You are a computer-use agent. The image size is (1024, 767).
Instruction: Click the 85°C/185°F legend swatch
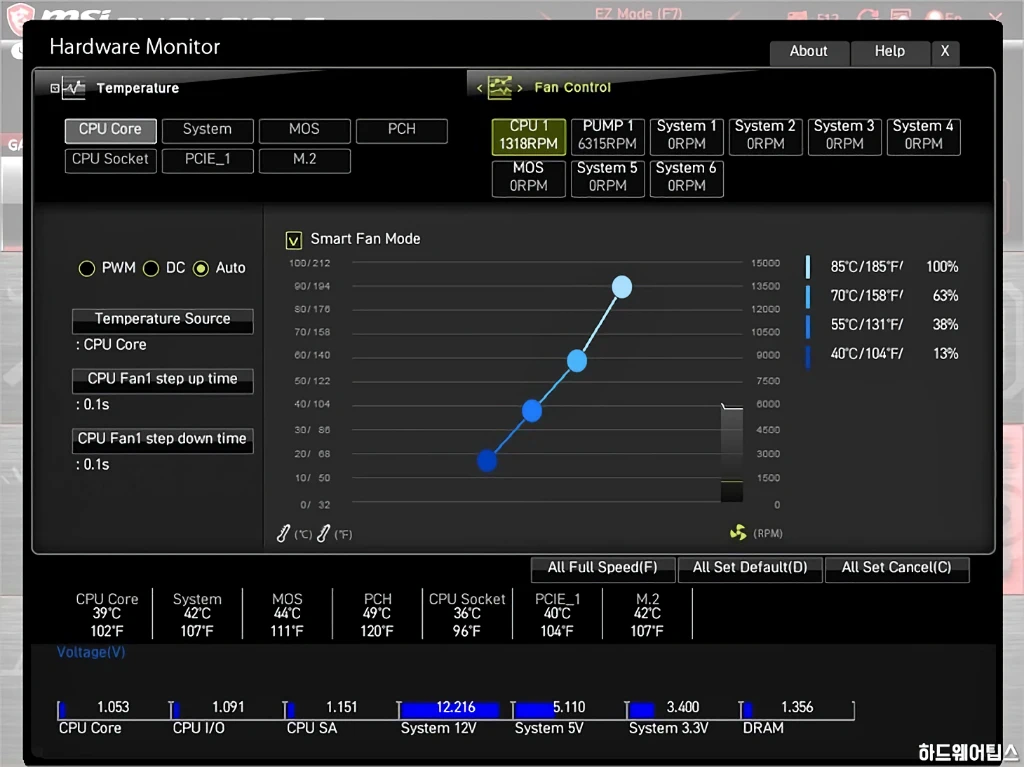(x=808, y=267)
